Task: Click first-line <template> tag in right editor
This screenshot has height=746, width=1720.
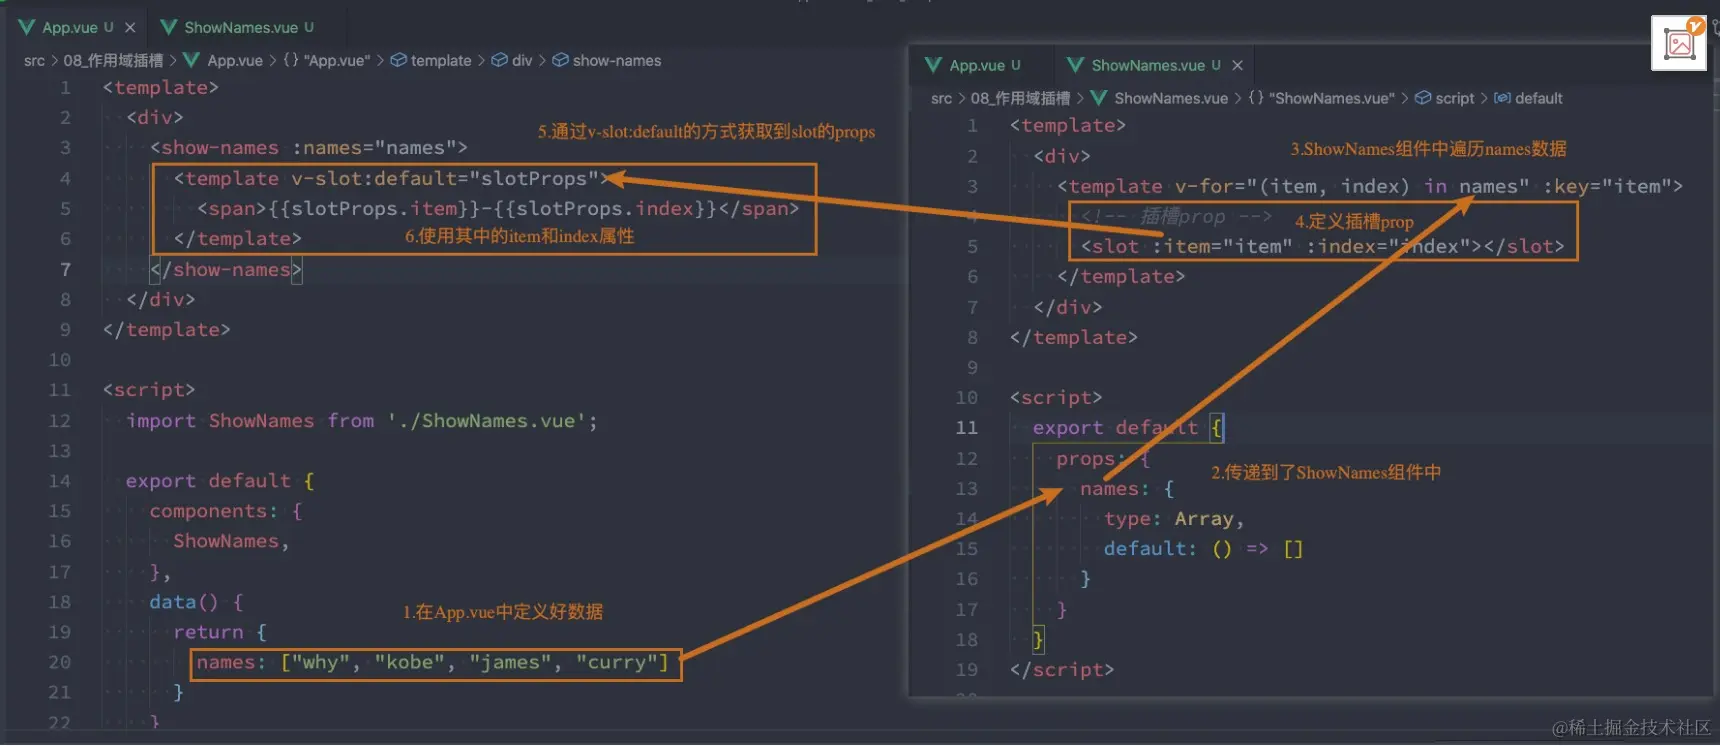Action: coord(1068,126)
